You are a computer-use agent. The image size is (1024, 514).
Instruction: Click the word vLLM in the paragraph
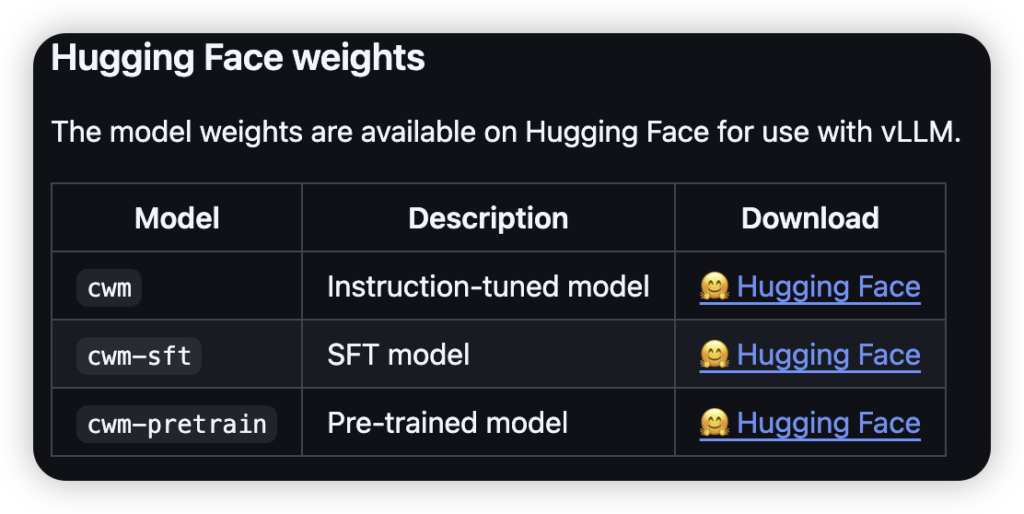(x=915, y=132)
